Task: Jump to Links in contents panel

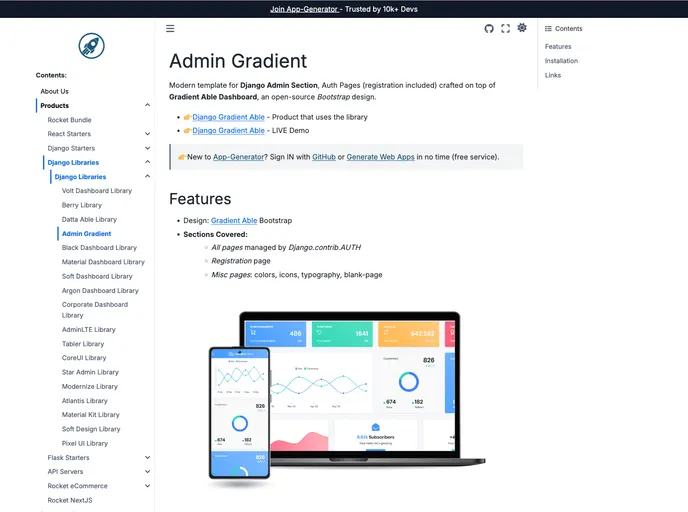Action: tap(553, 75)
